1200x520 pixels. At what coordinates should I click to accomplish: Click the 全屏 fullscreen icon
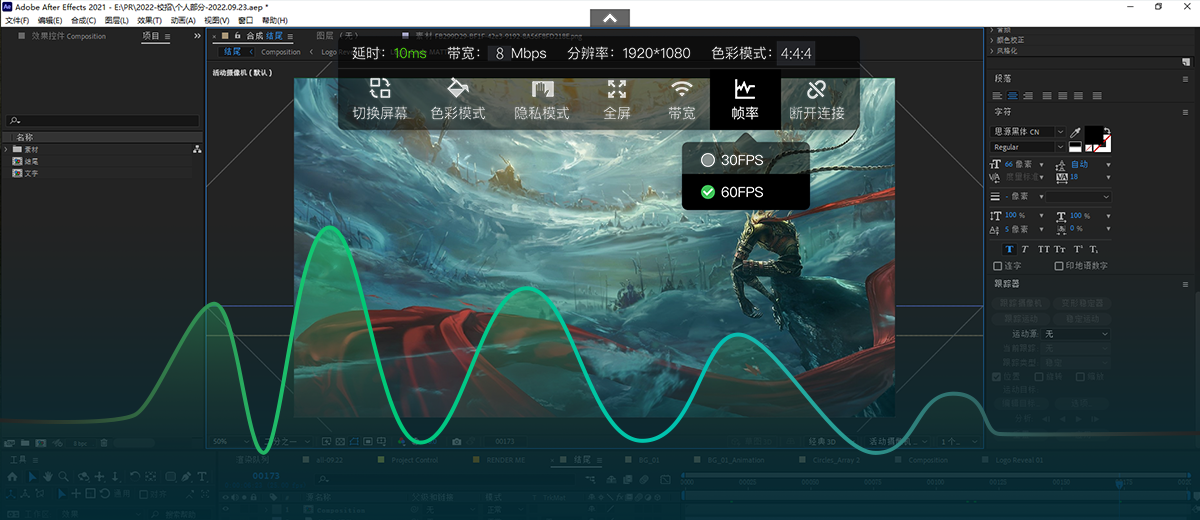pos(617,88)
